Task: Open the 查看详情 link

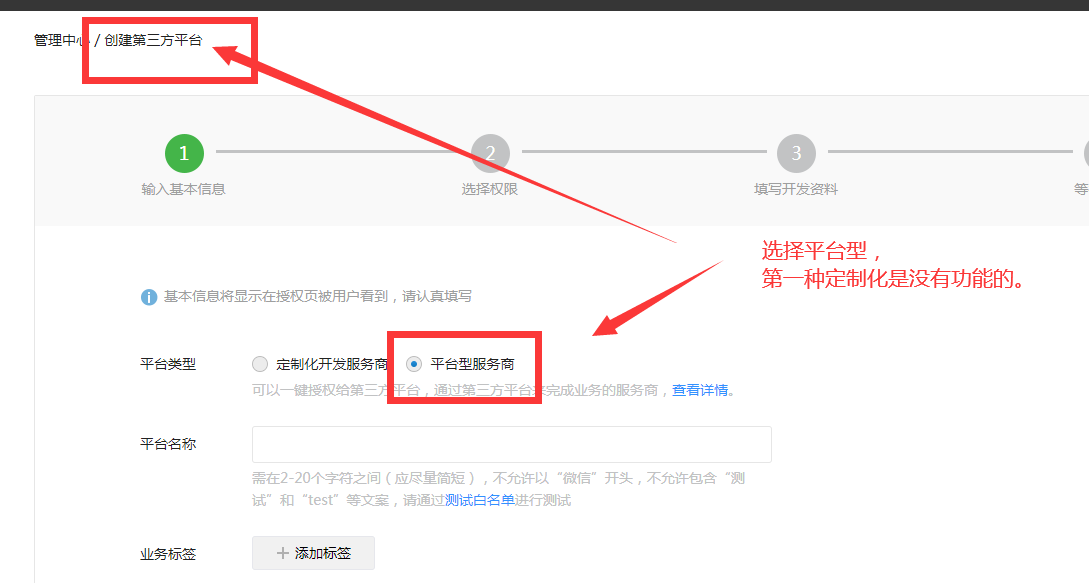Action: tap(699, 390)
